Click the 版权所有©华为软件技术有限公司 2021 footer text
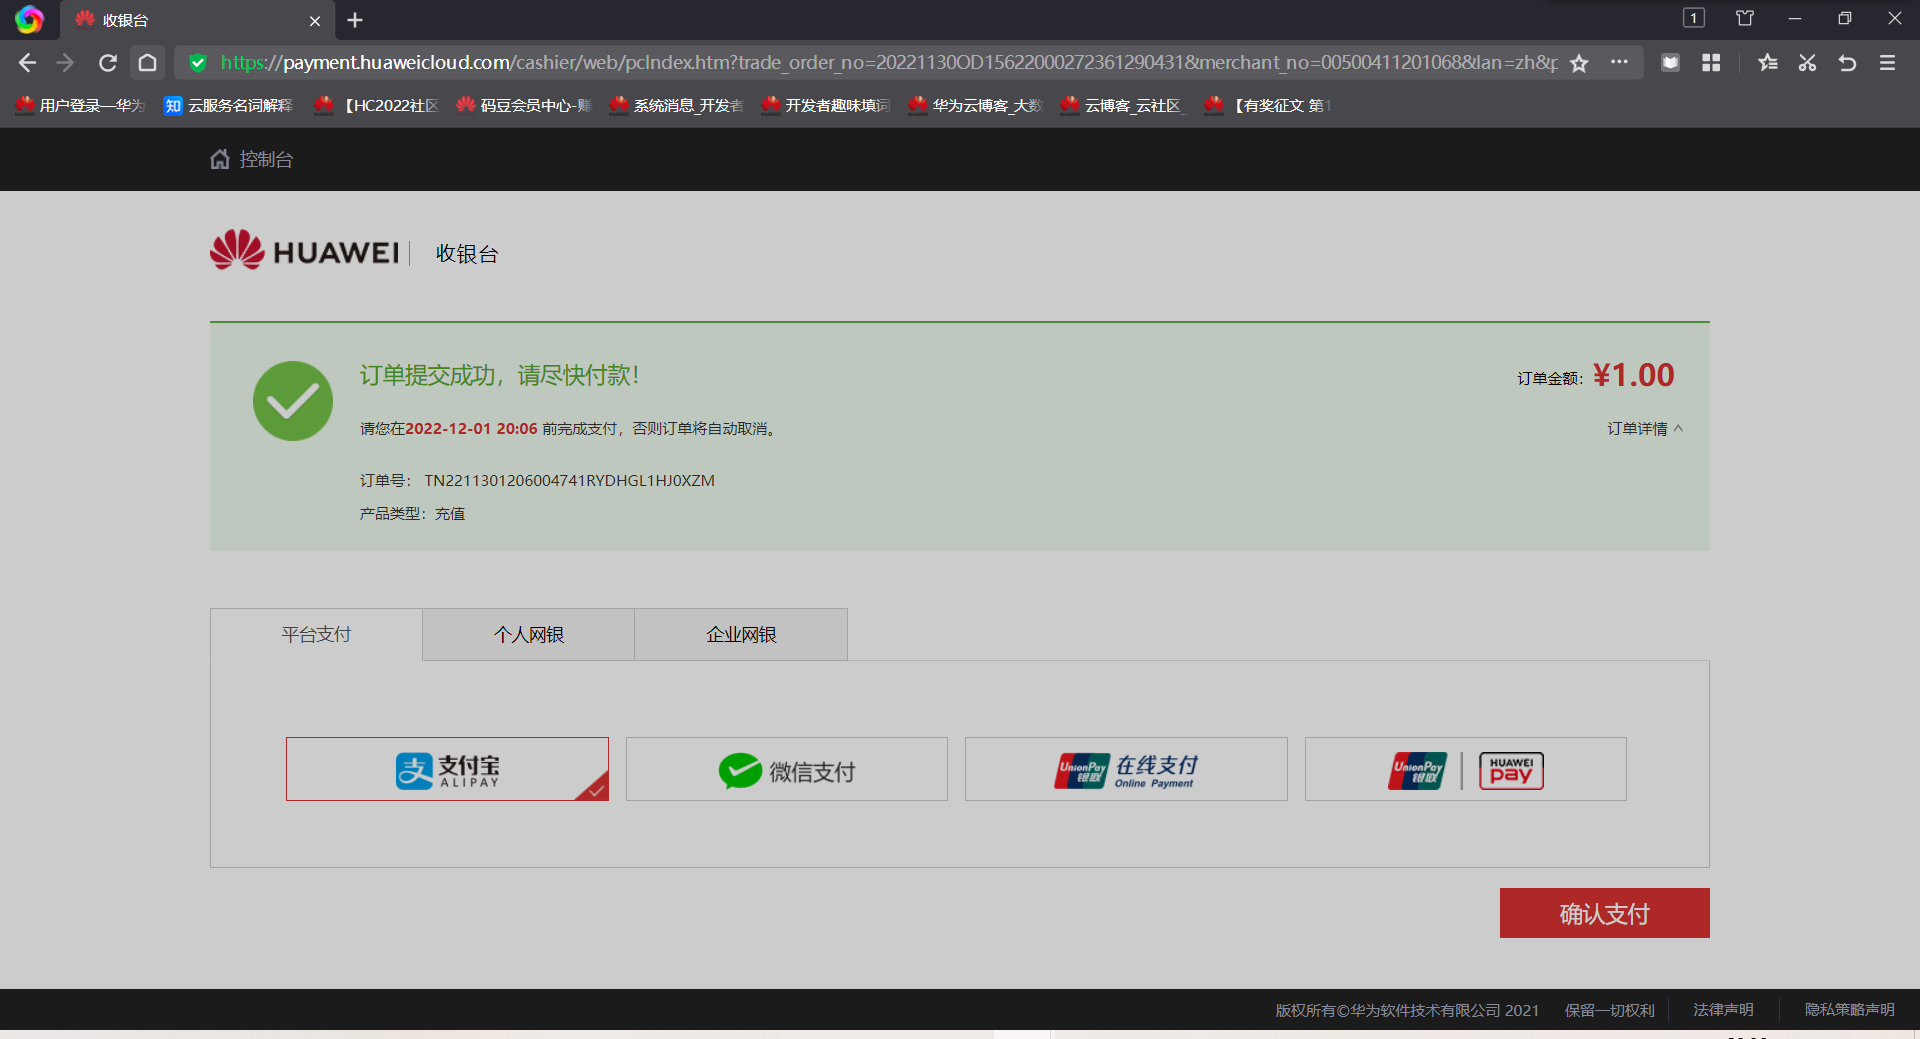 point(1407,1010)
